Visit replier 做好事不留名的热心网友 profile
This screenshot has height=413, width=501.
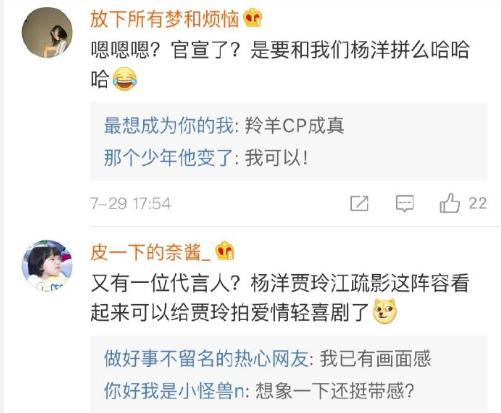206,359
